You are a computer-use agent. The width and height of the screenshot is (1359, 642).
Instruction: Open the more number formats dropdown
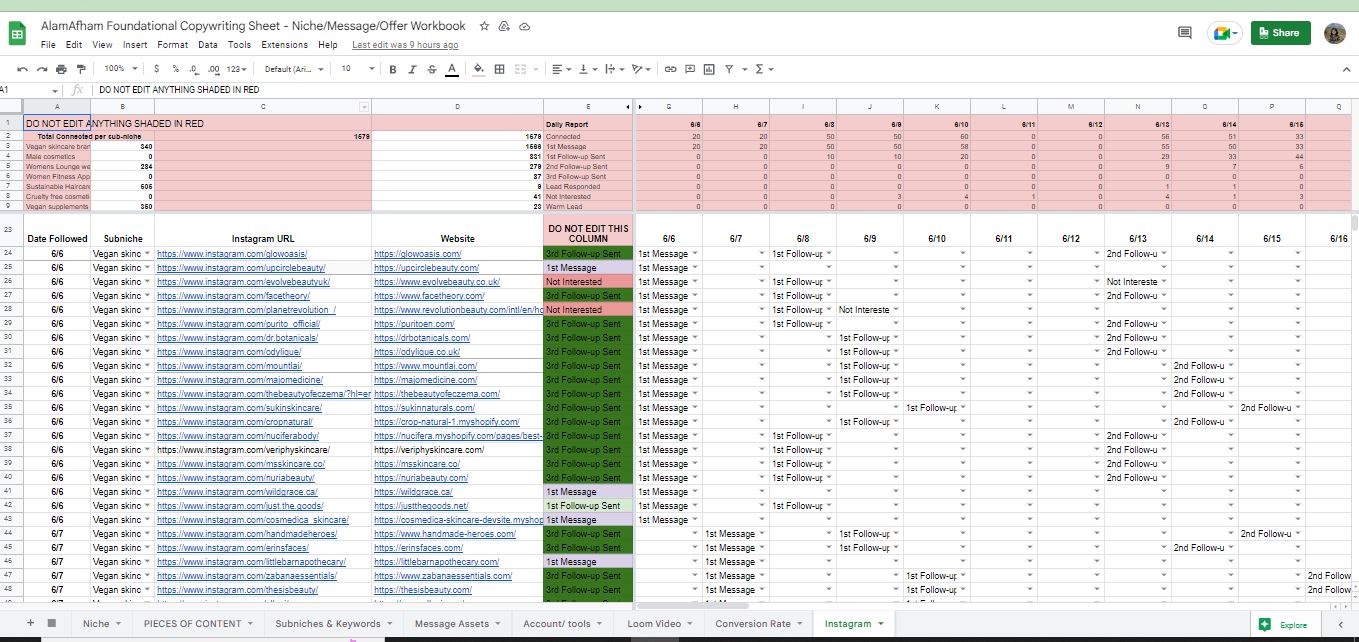pyautogui.click(x=237, y=69)
